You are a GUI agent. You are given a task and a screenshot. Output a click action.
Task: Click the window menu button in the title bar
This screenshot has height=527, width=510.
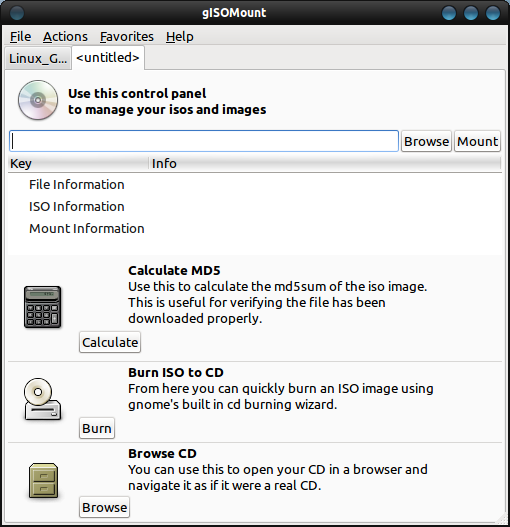coord(17,13)
